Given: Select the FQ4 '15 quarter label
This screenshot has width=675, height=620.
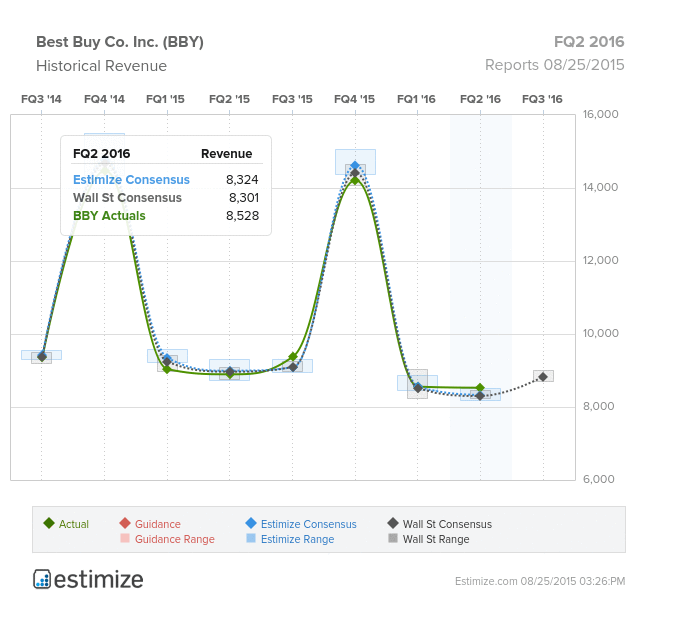Looking at the screenshot, I should 354,99.
